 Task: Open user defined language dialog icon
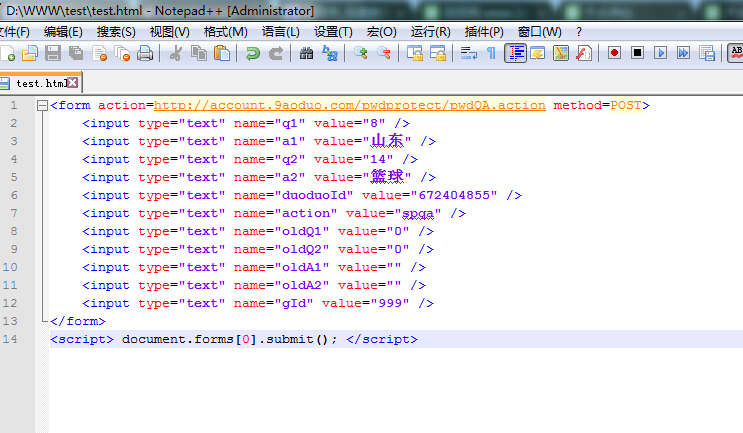tap(537, 53)
